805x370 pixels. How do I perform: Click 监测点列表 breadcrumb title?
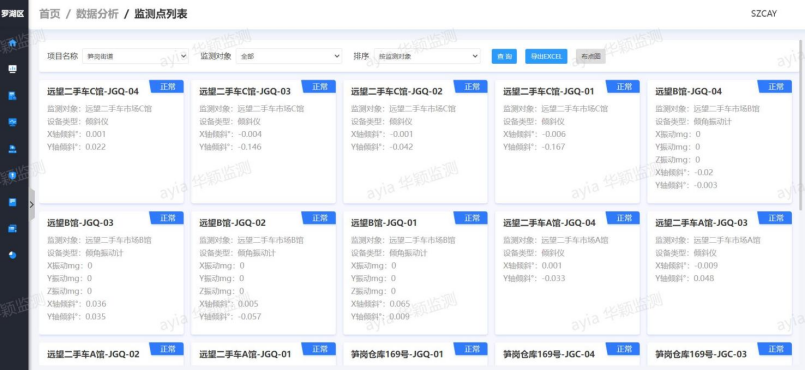(161, 14)
